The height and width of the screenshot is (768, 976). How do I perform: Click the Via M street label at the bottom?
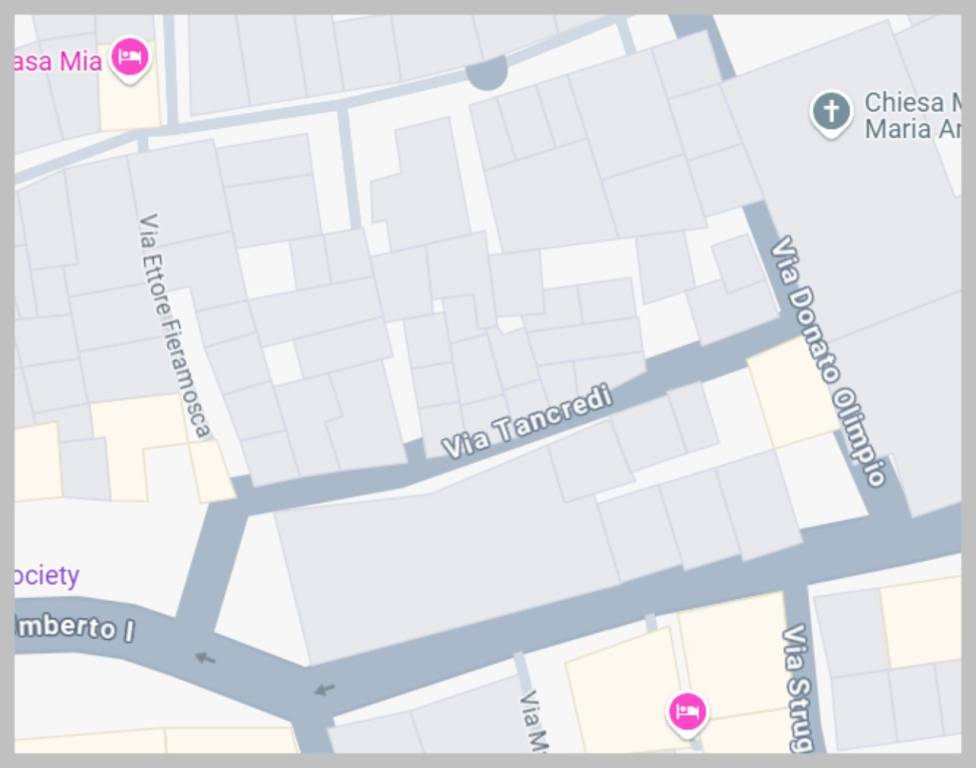coord(535,721)
